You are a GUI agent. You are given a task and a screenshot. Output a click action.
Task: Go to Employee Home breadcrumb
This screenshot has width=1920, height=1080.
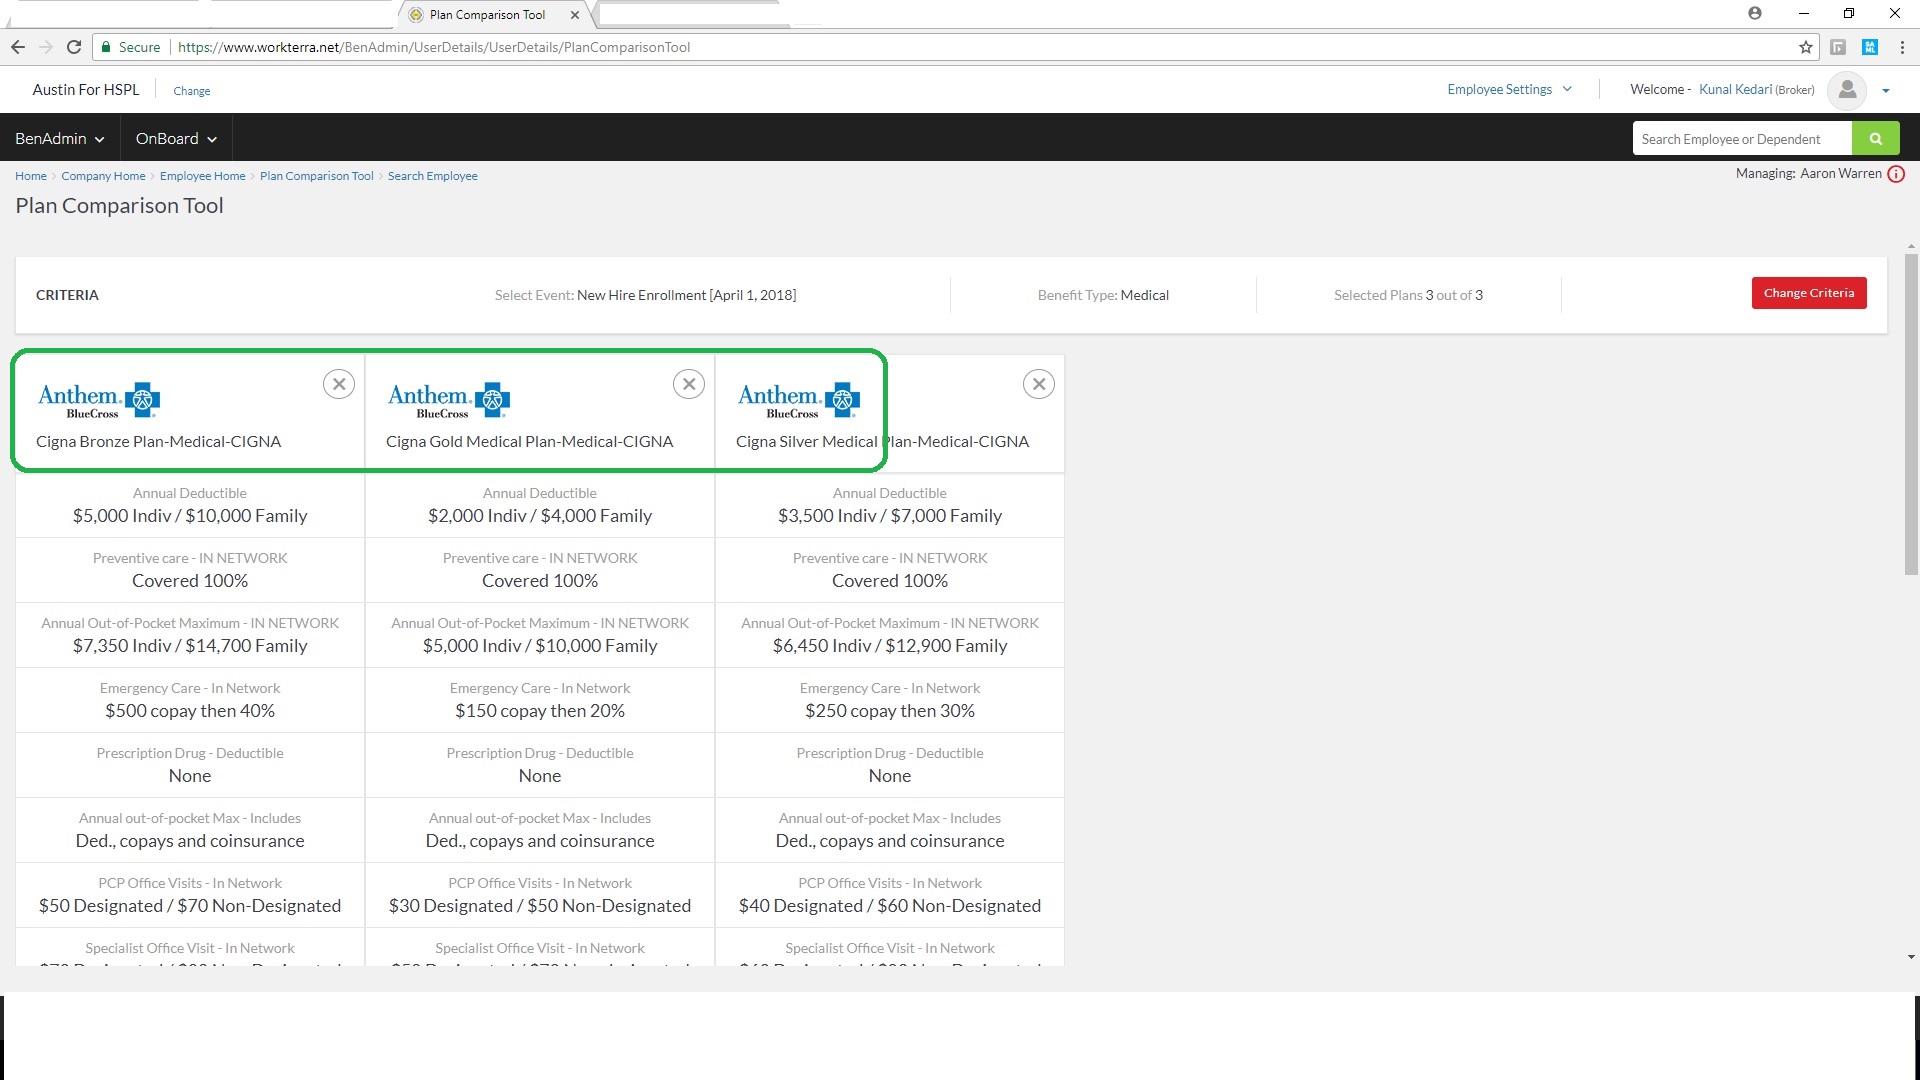202,176
